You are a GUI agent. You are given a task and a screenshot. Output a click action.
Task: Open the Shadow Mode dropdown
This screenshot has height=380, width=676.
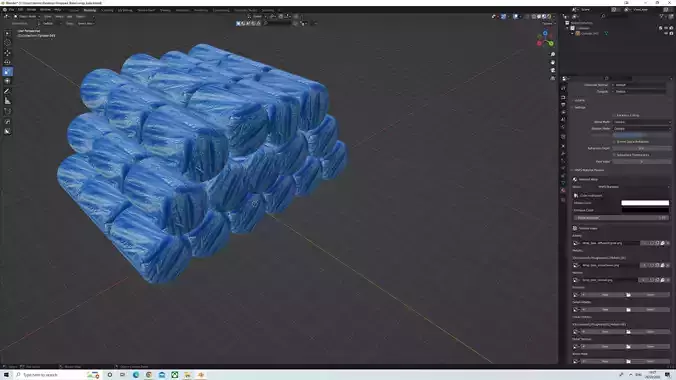point(642,129)
